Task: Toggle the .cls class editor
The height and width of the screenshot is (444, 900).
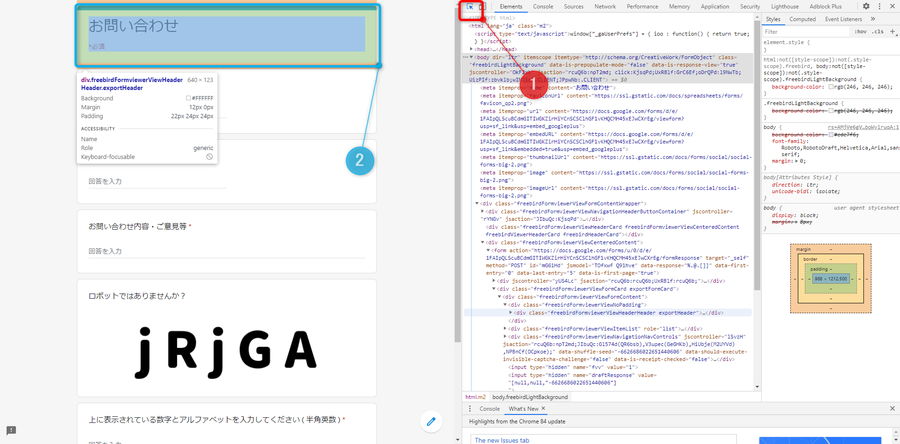Action: (878, 32)
